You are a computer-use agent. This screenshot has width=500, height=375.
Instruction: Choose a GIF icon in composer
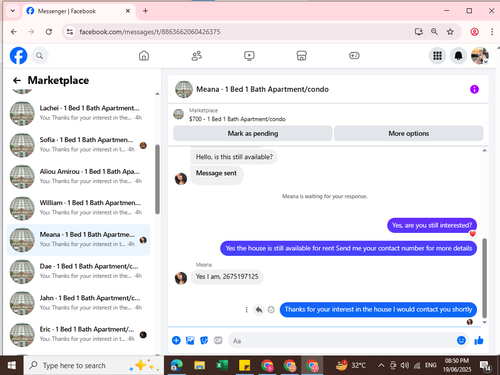pyautogui.click(x=218, y=340)
